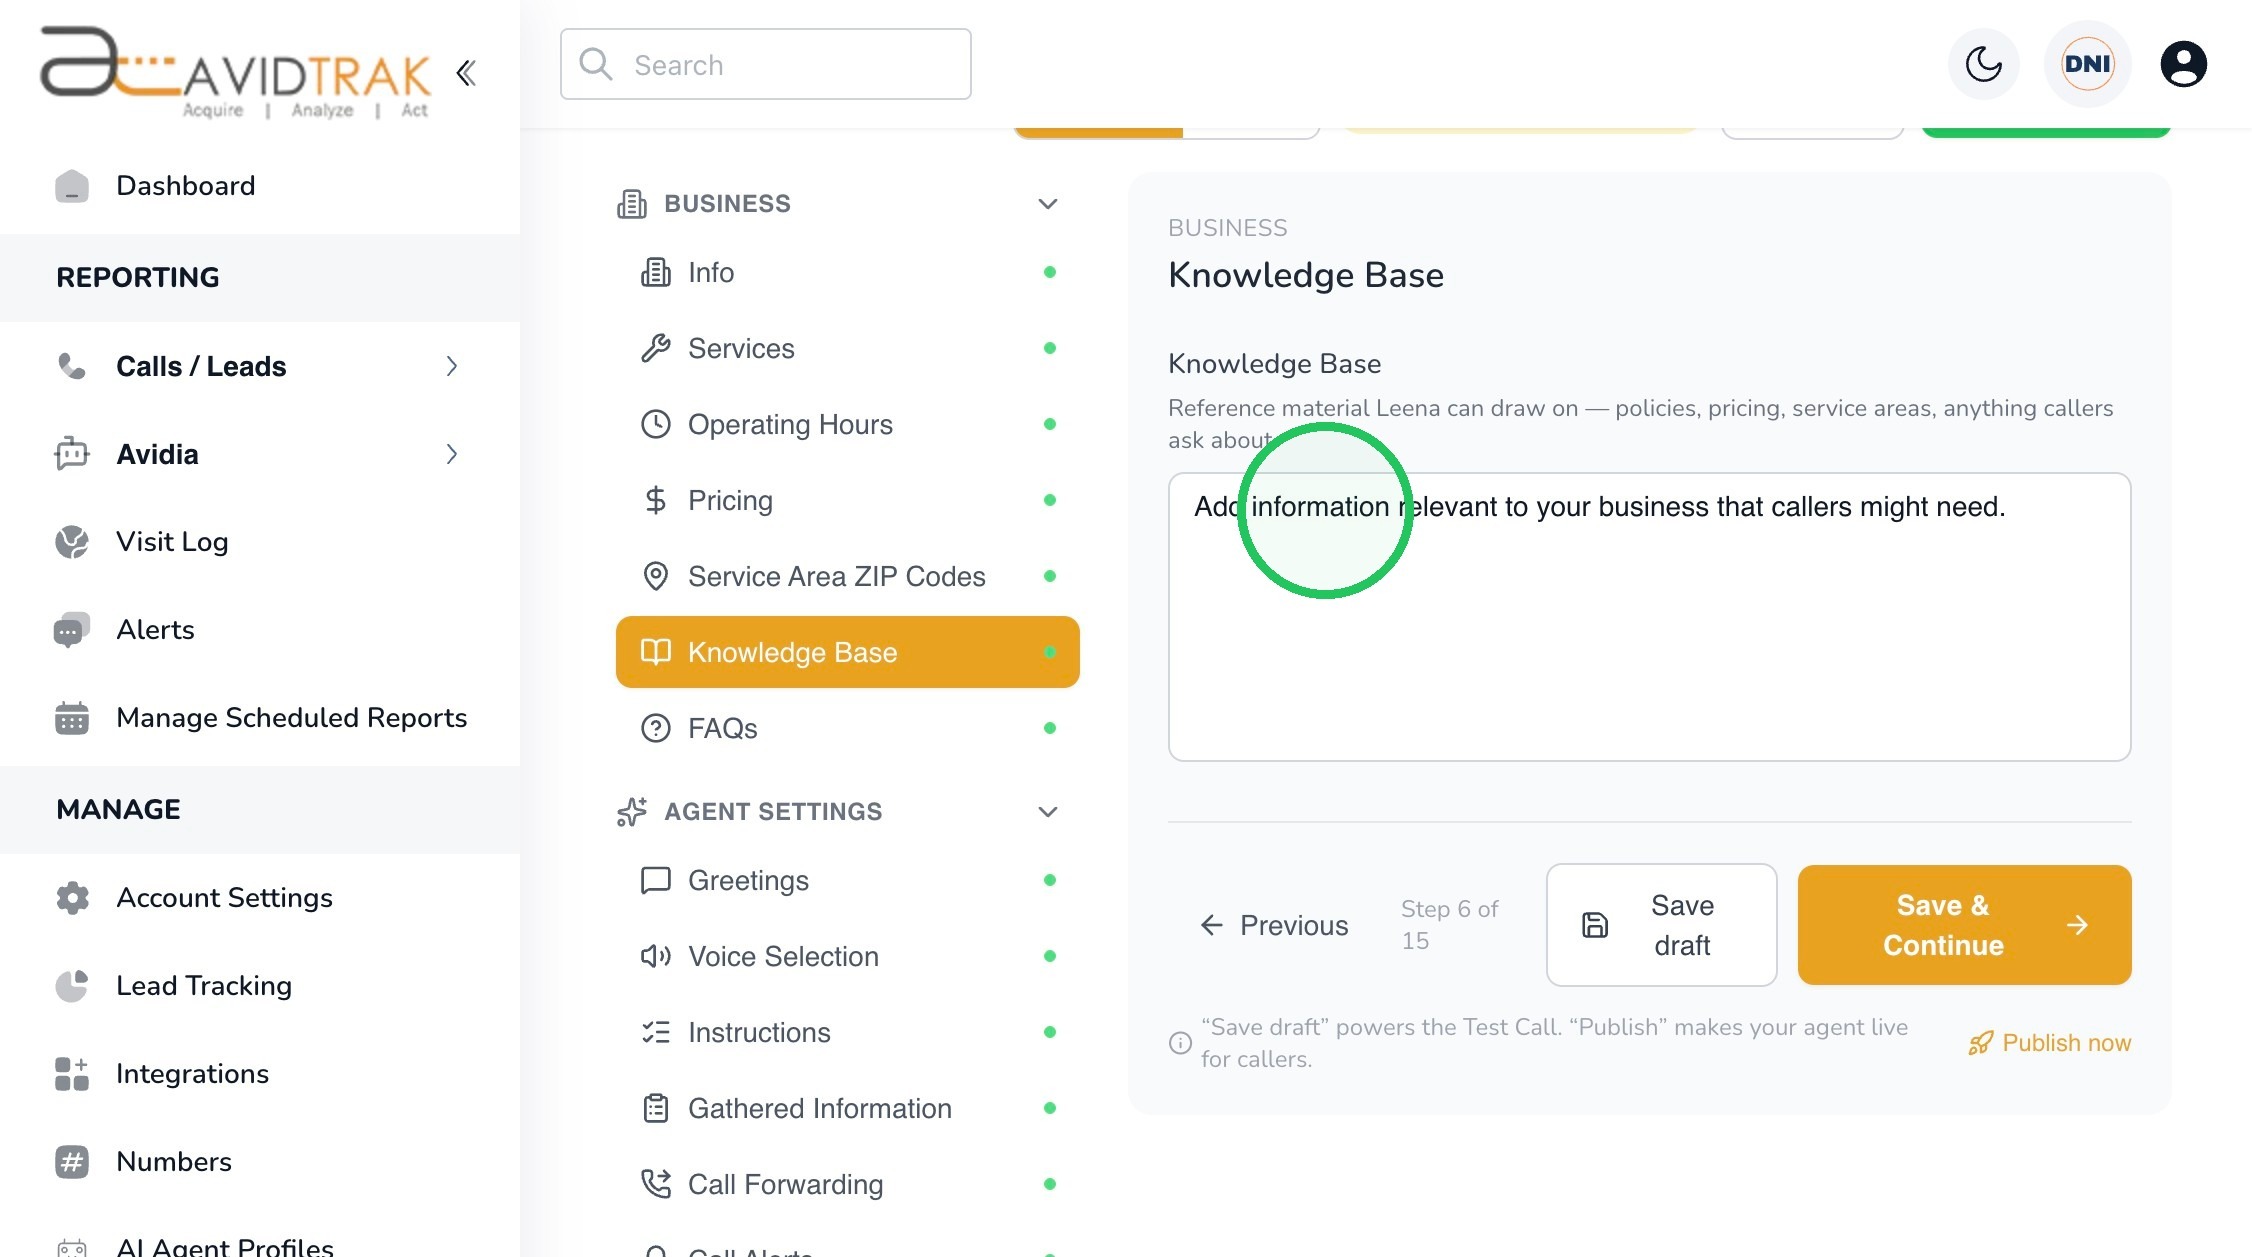Expand Avidia submenu chevron
This screenshot has height=1257, width=2252.
[x=452, y=454]
